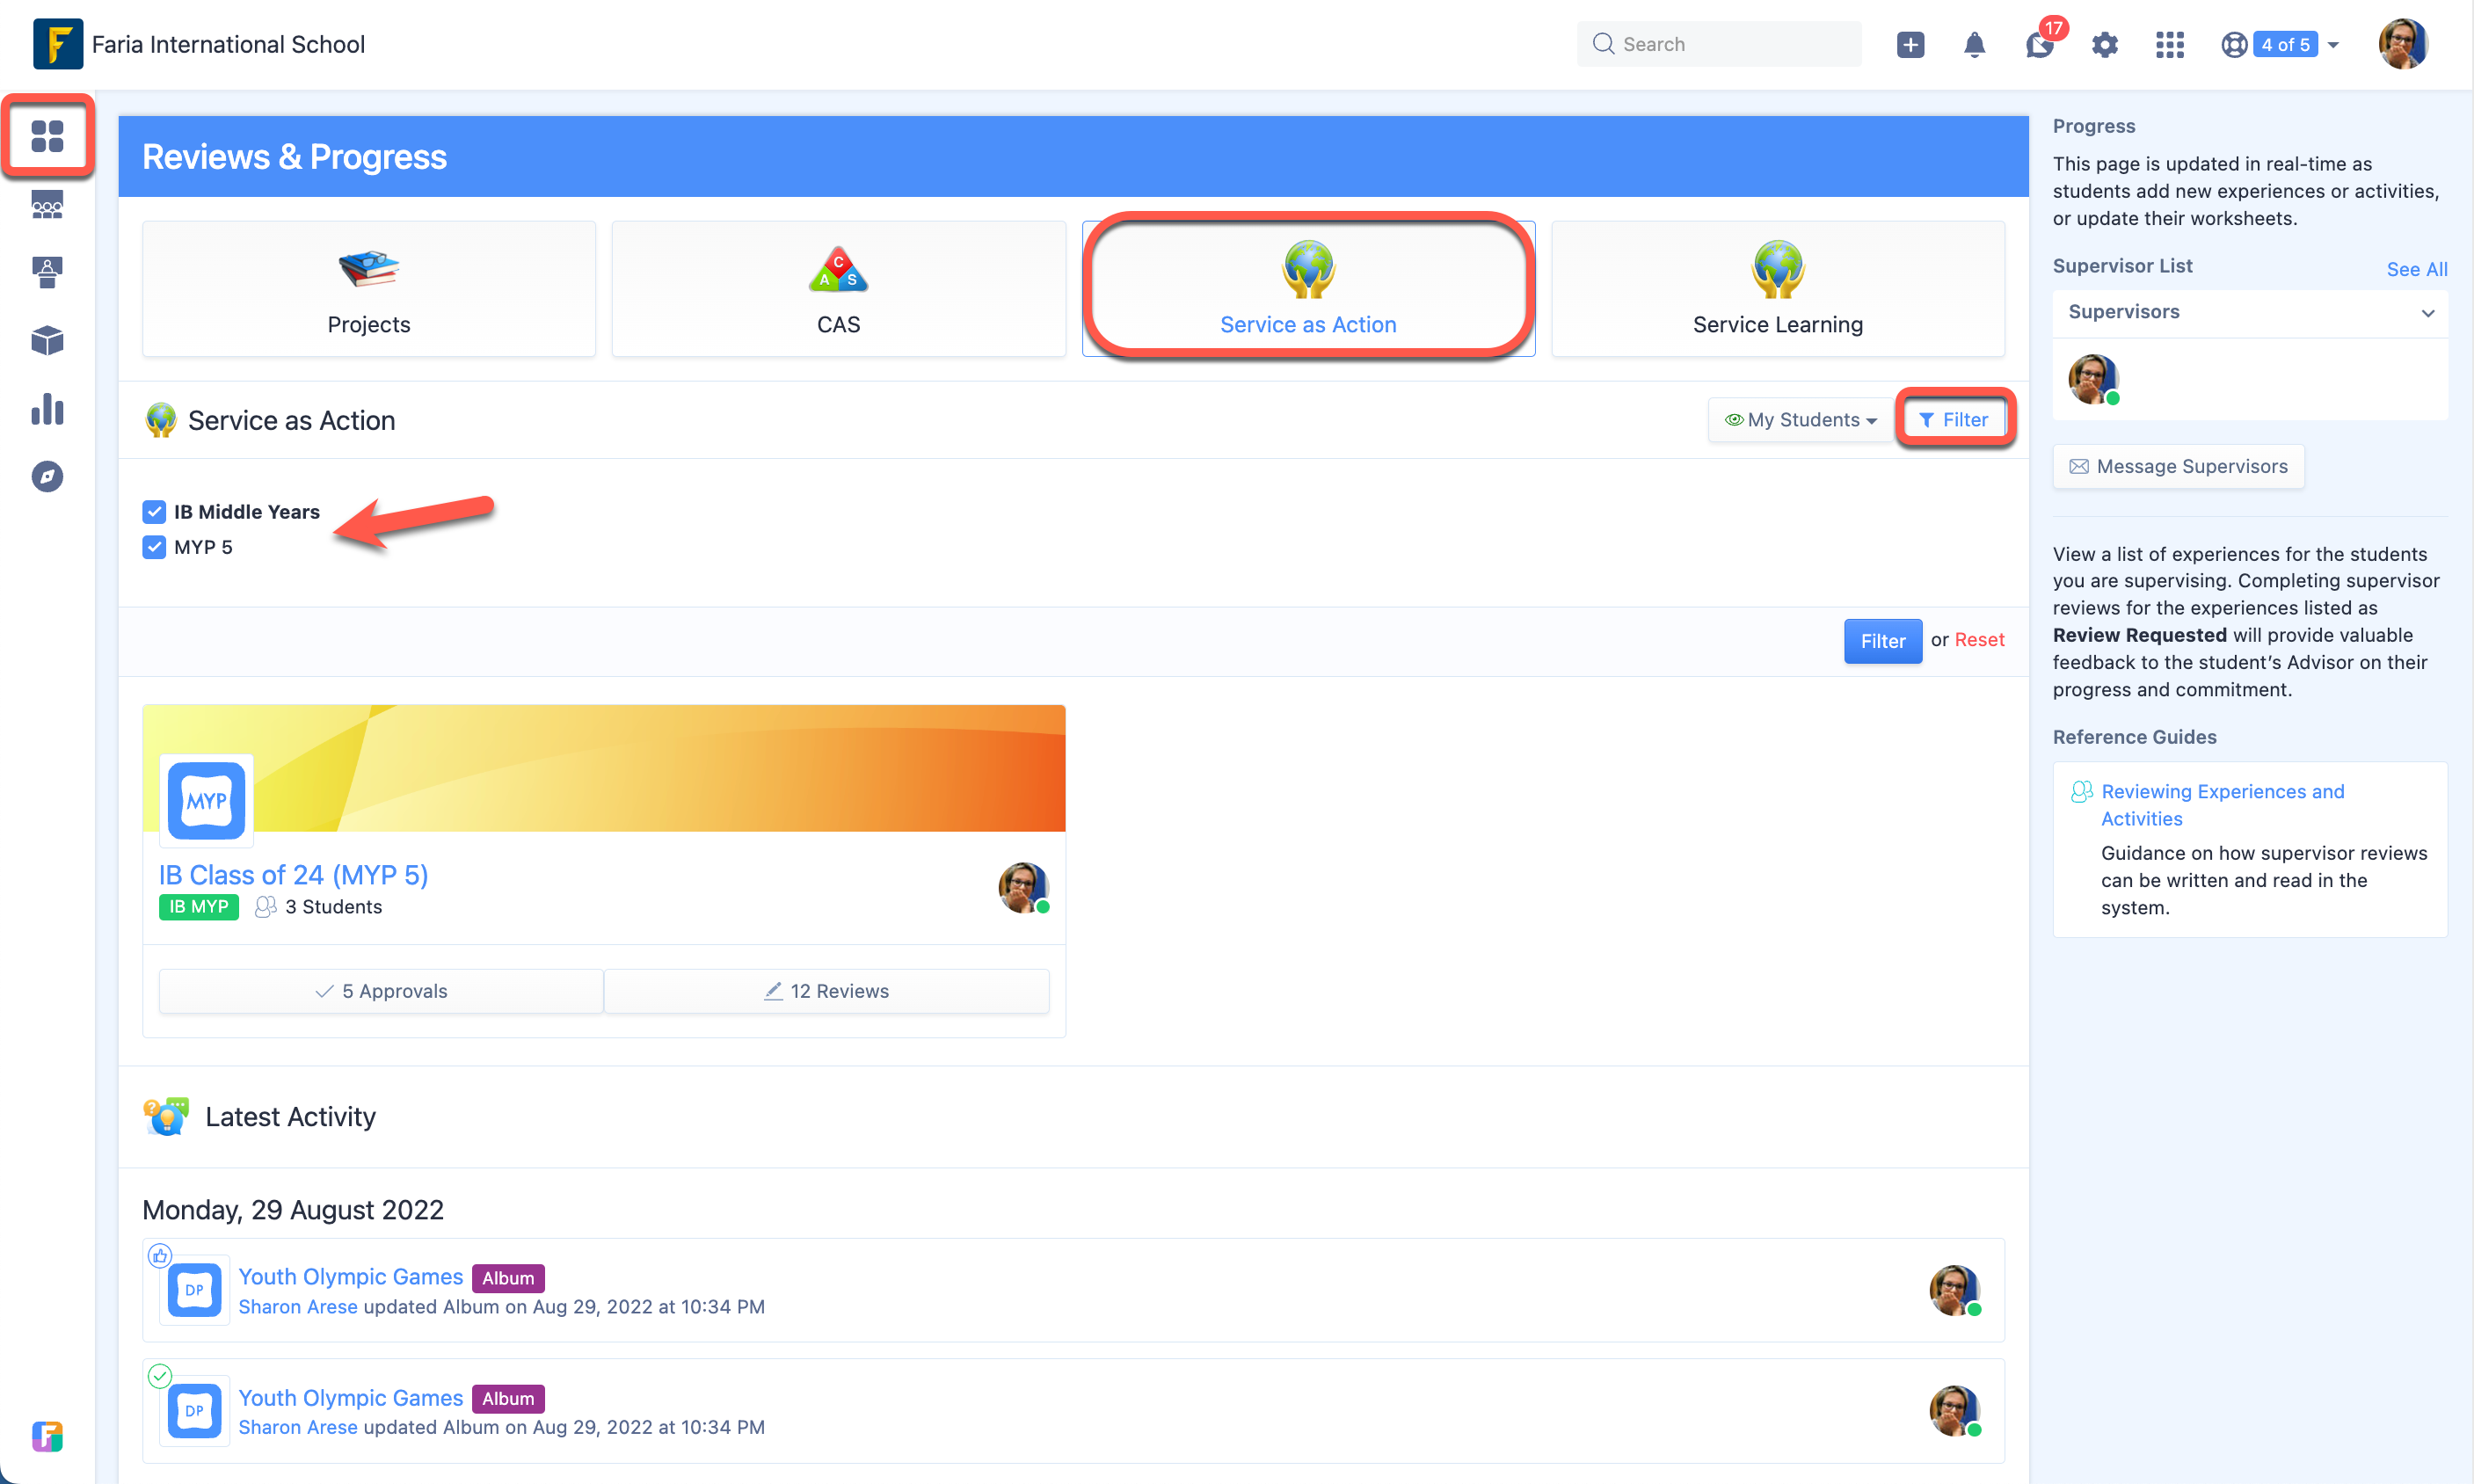Uncheck the MYP 5 checkbox
Image resolution: width=2474 pixels, height=1484 pixels.
pos(154,547)
